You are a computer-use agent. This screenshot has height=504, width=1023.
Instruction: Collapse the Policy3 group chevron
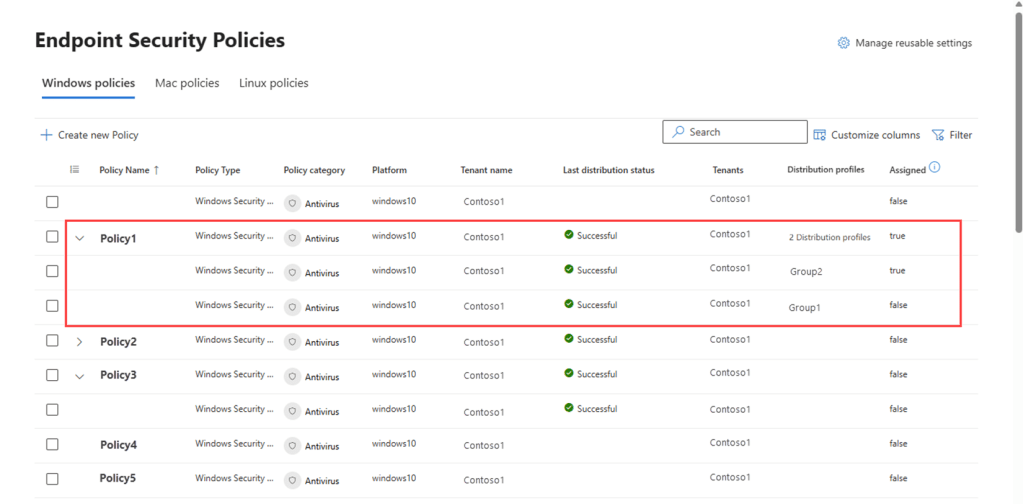click(80, 376)
